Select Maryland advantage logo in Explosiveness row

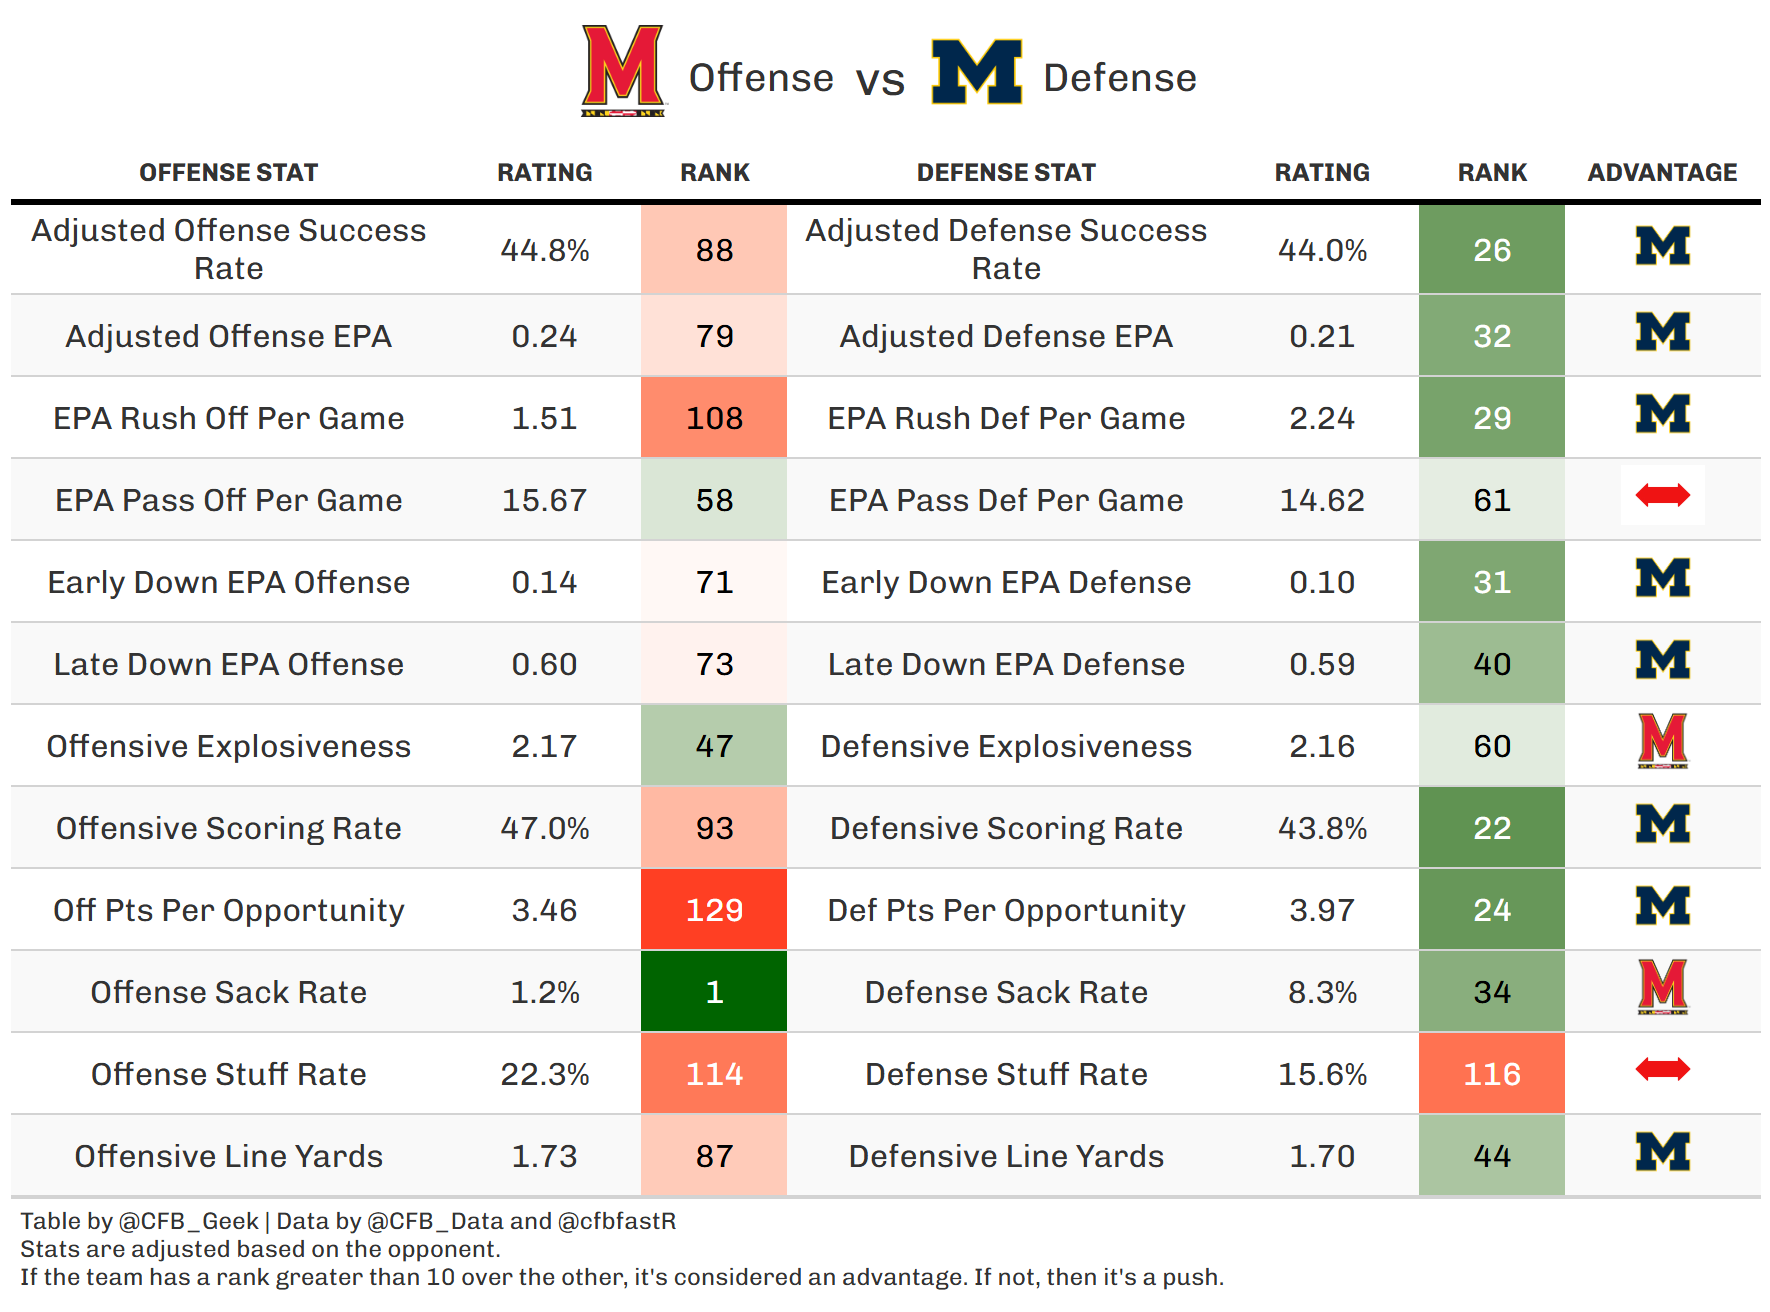tap(1662, 741)
